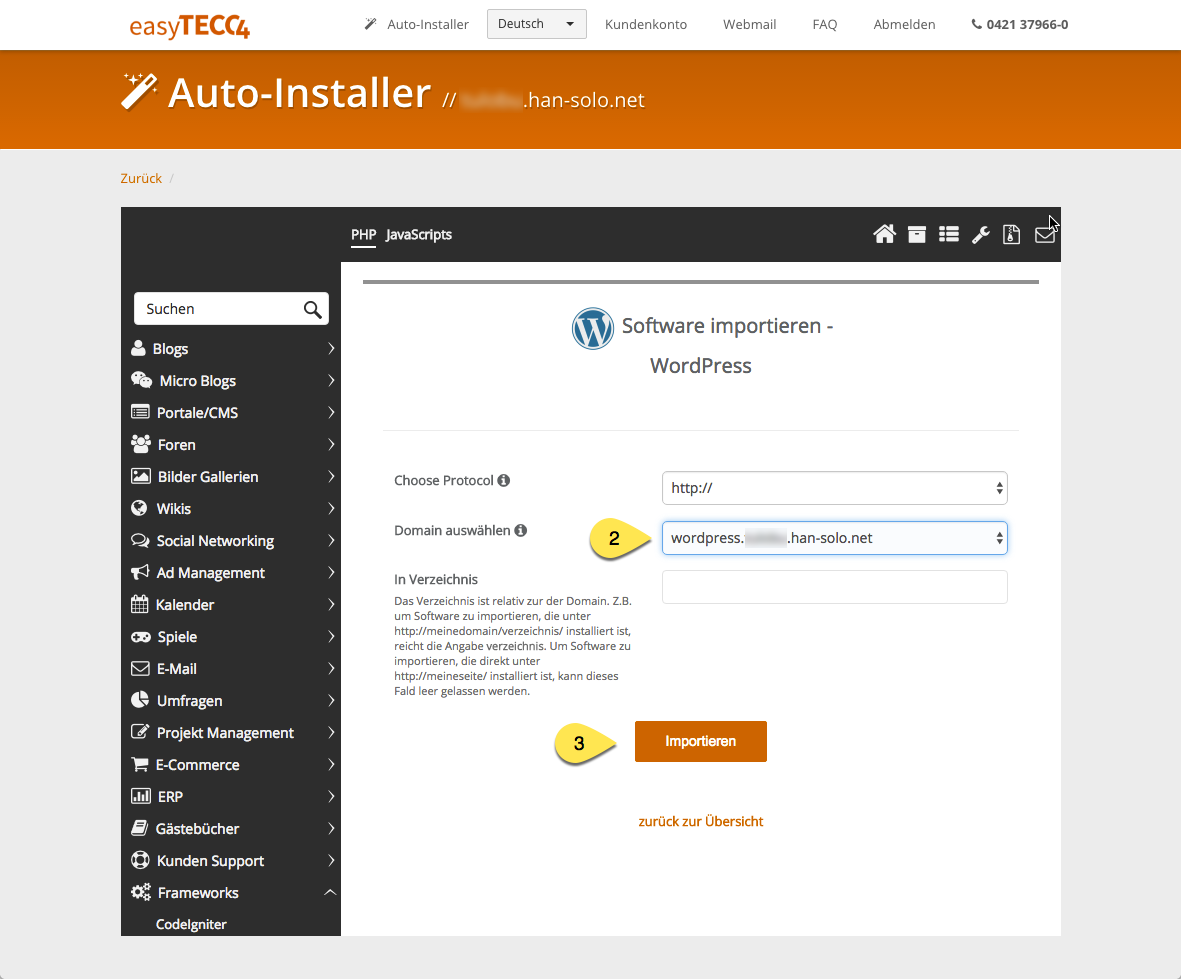The height and width of the screenshot is (979, 1181).
Task: Click the Zurück breadcrumb link
Action: 141,178
